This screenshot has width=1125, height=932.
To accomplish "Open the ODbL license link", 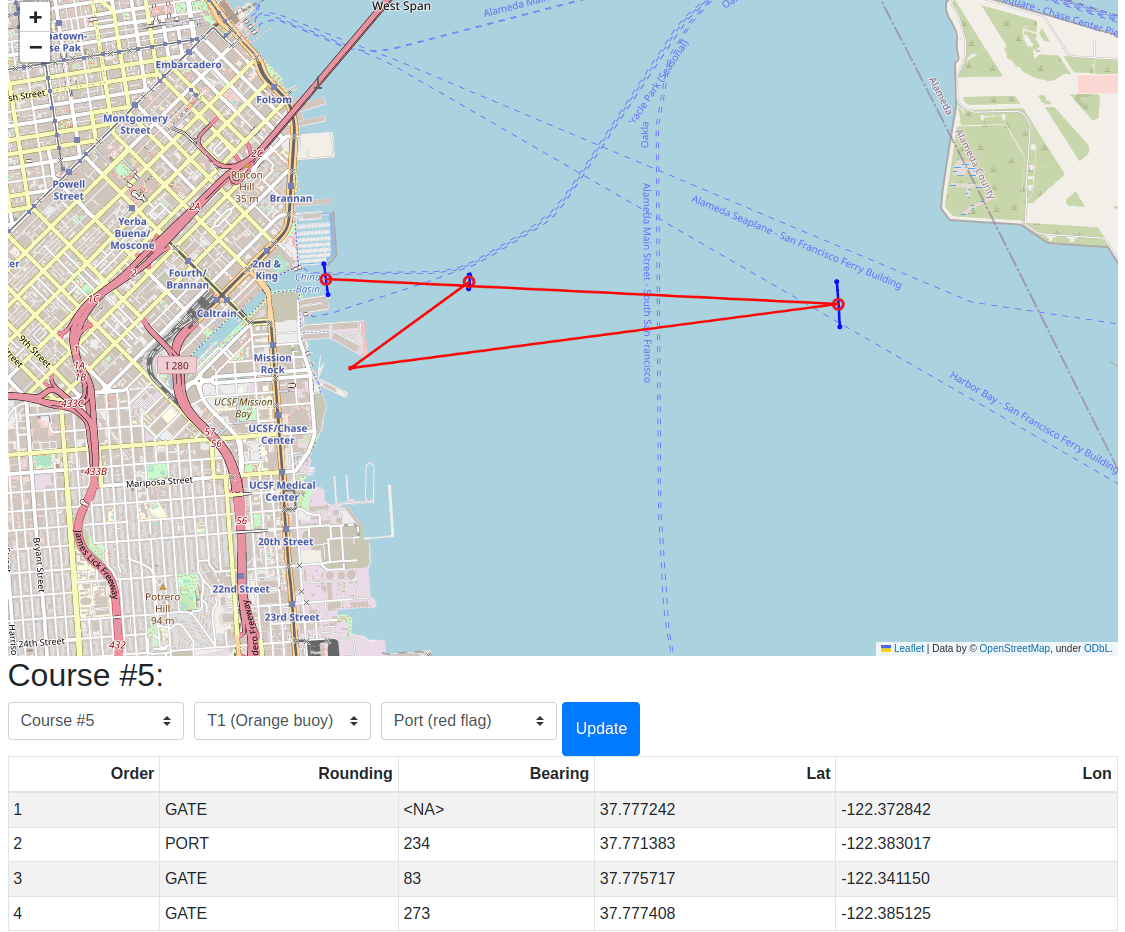I will [1096, 649].
